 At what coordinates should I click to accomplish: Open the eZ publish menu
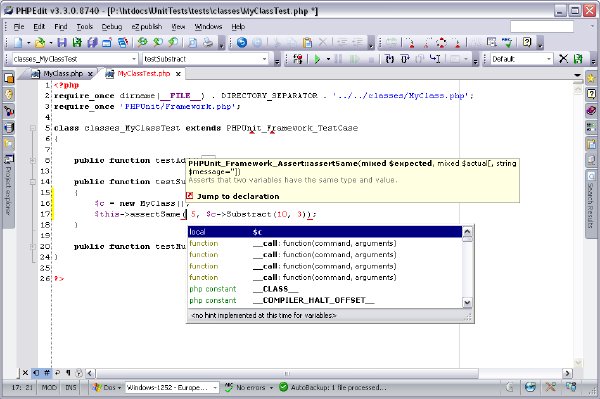coord(147,26)
